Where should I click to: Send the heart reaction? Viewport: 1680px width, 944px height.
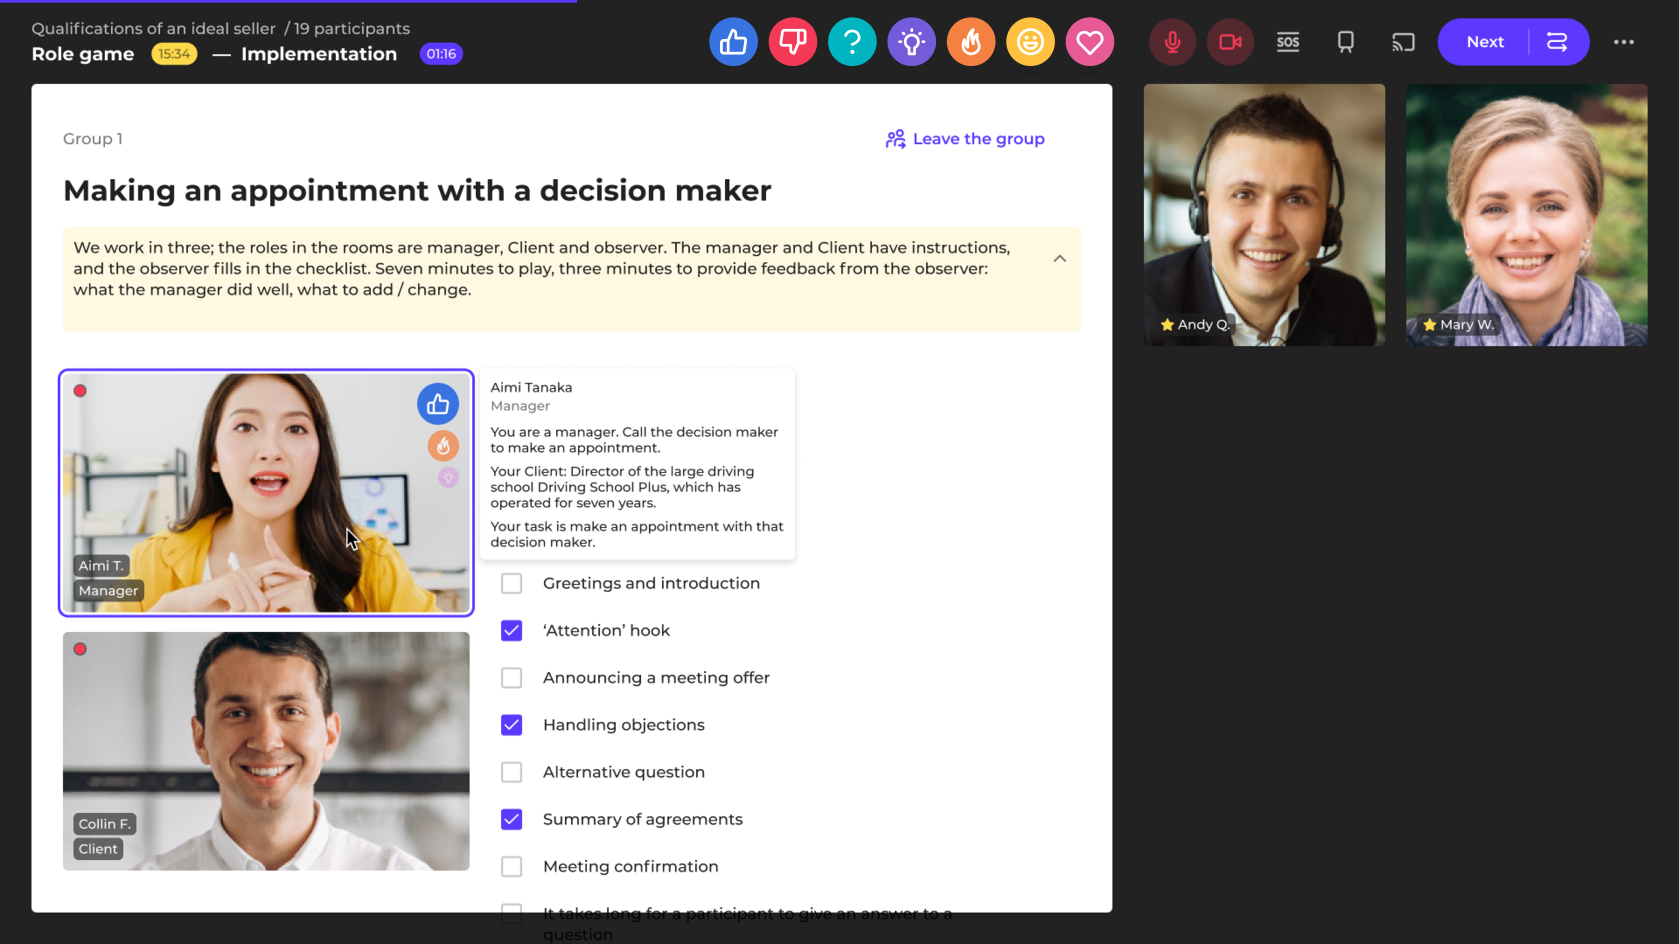pos(1089,42)
